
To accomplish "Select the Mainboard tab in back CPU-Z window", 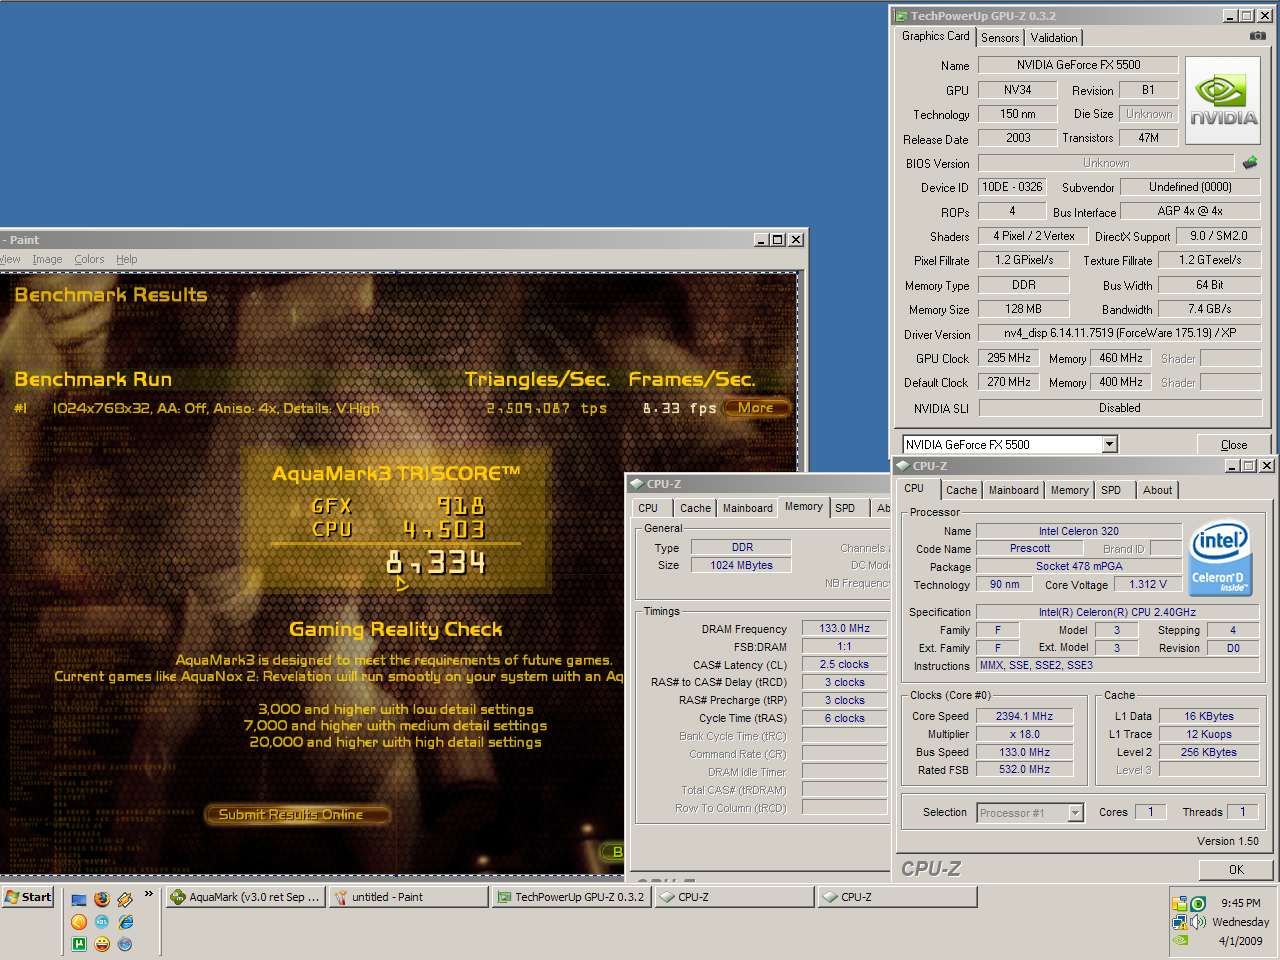I will coord(748,508).
